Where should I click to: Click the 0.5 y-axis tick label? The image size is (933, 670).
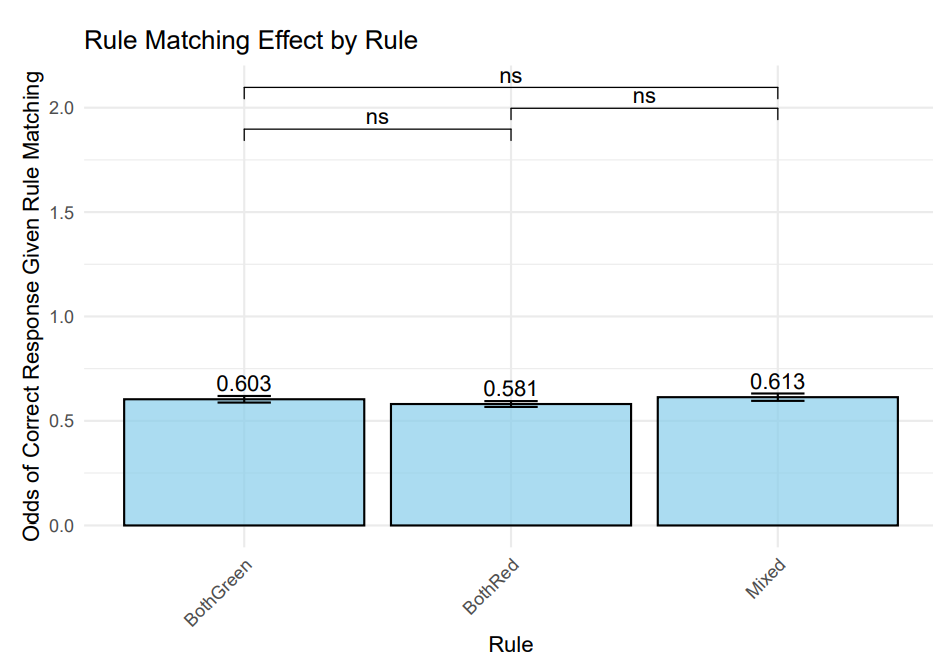[60, 421]
